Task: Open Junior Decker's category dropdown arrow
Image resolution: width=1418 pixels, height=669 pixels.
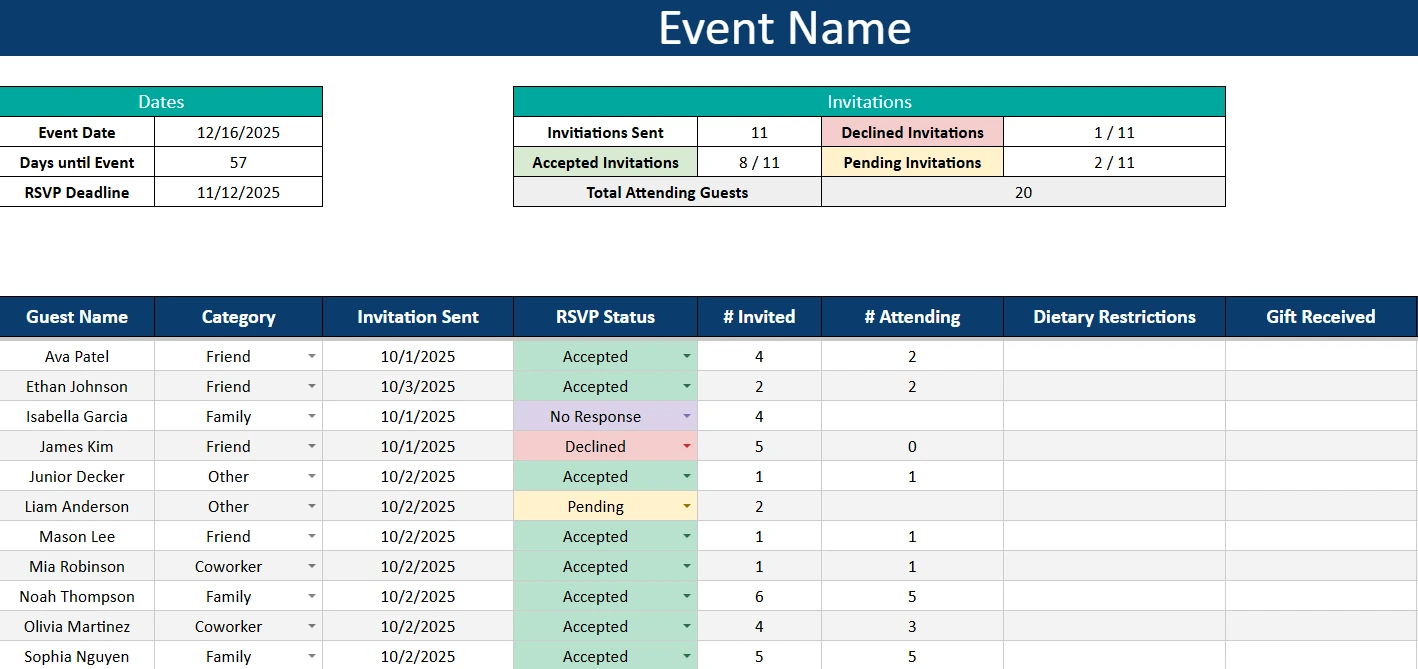Action: coord(311,477)
